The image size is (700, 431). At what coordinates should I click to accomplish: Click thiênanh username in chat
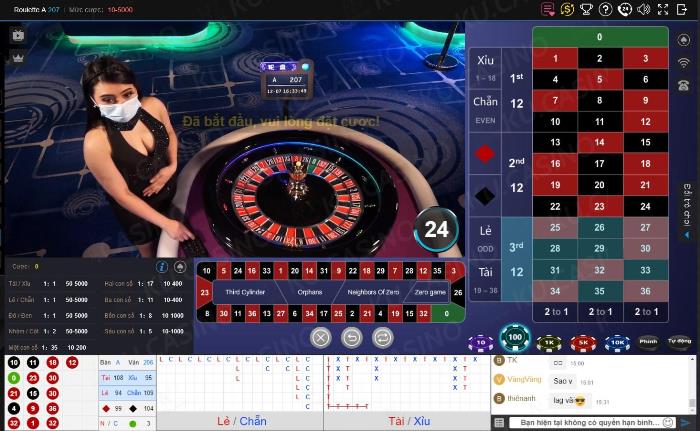point(521,398)
